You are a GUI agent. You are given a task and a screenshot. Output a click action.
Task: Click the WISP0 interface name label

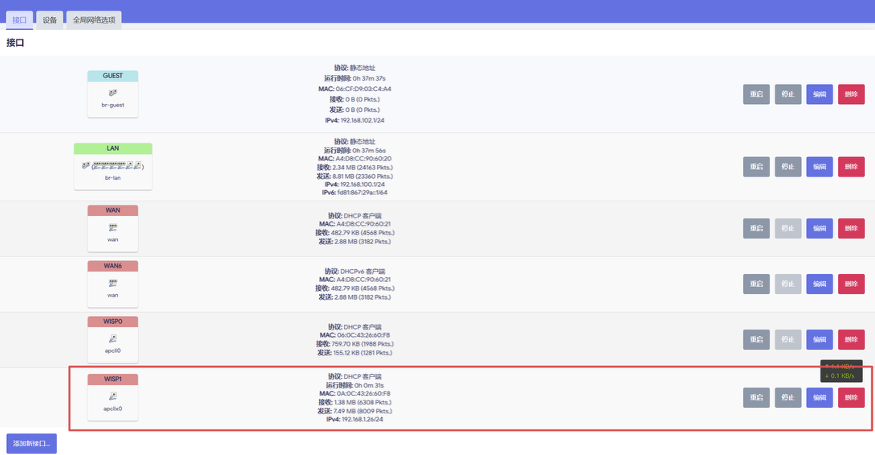point(113,322)
